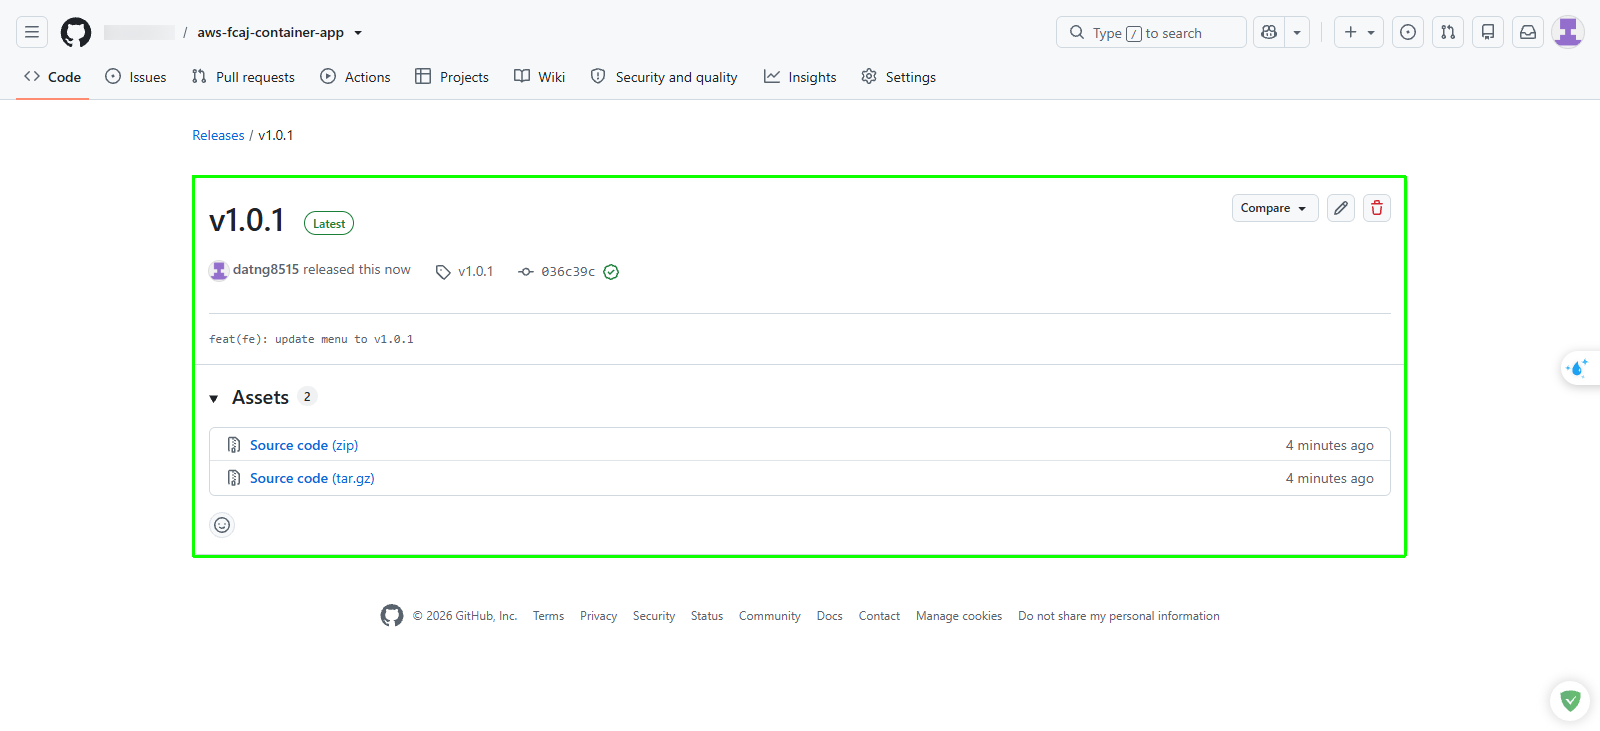Open commit 036c39c link
The width and height of the screenshot is (1600, 731).
pos(568,272)
